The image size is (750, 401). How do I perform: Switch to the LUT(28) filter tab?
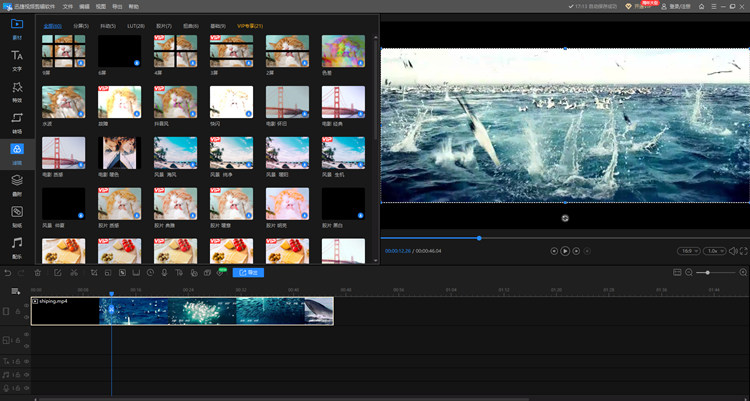[x=135, y=24]
